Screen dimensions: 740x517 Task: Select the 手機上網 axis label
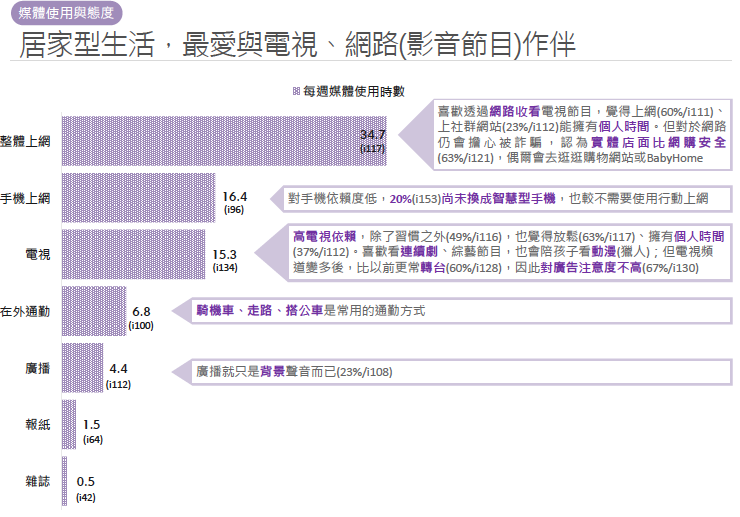[x=25, y=198]
